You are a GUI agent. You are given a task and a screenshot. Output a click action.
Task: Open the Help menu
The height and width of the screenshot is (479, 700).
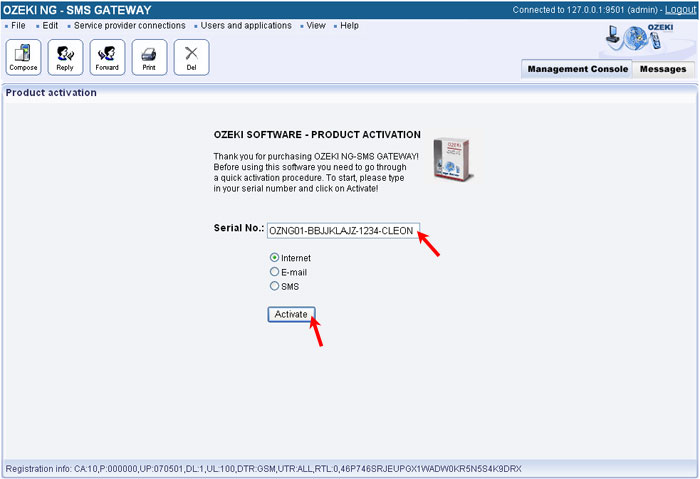[349, 25]
